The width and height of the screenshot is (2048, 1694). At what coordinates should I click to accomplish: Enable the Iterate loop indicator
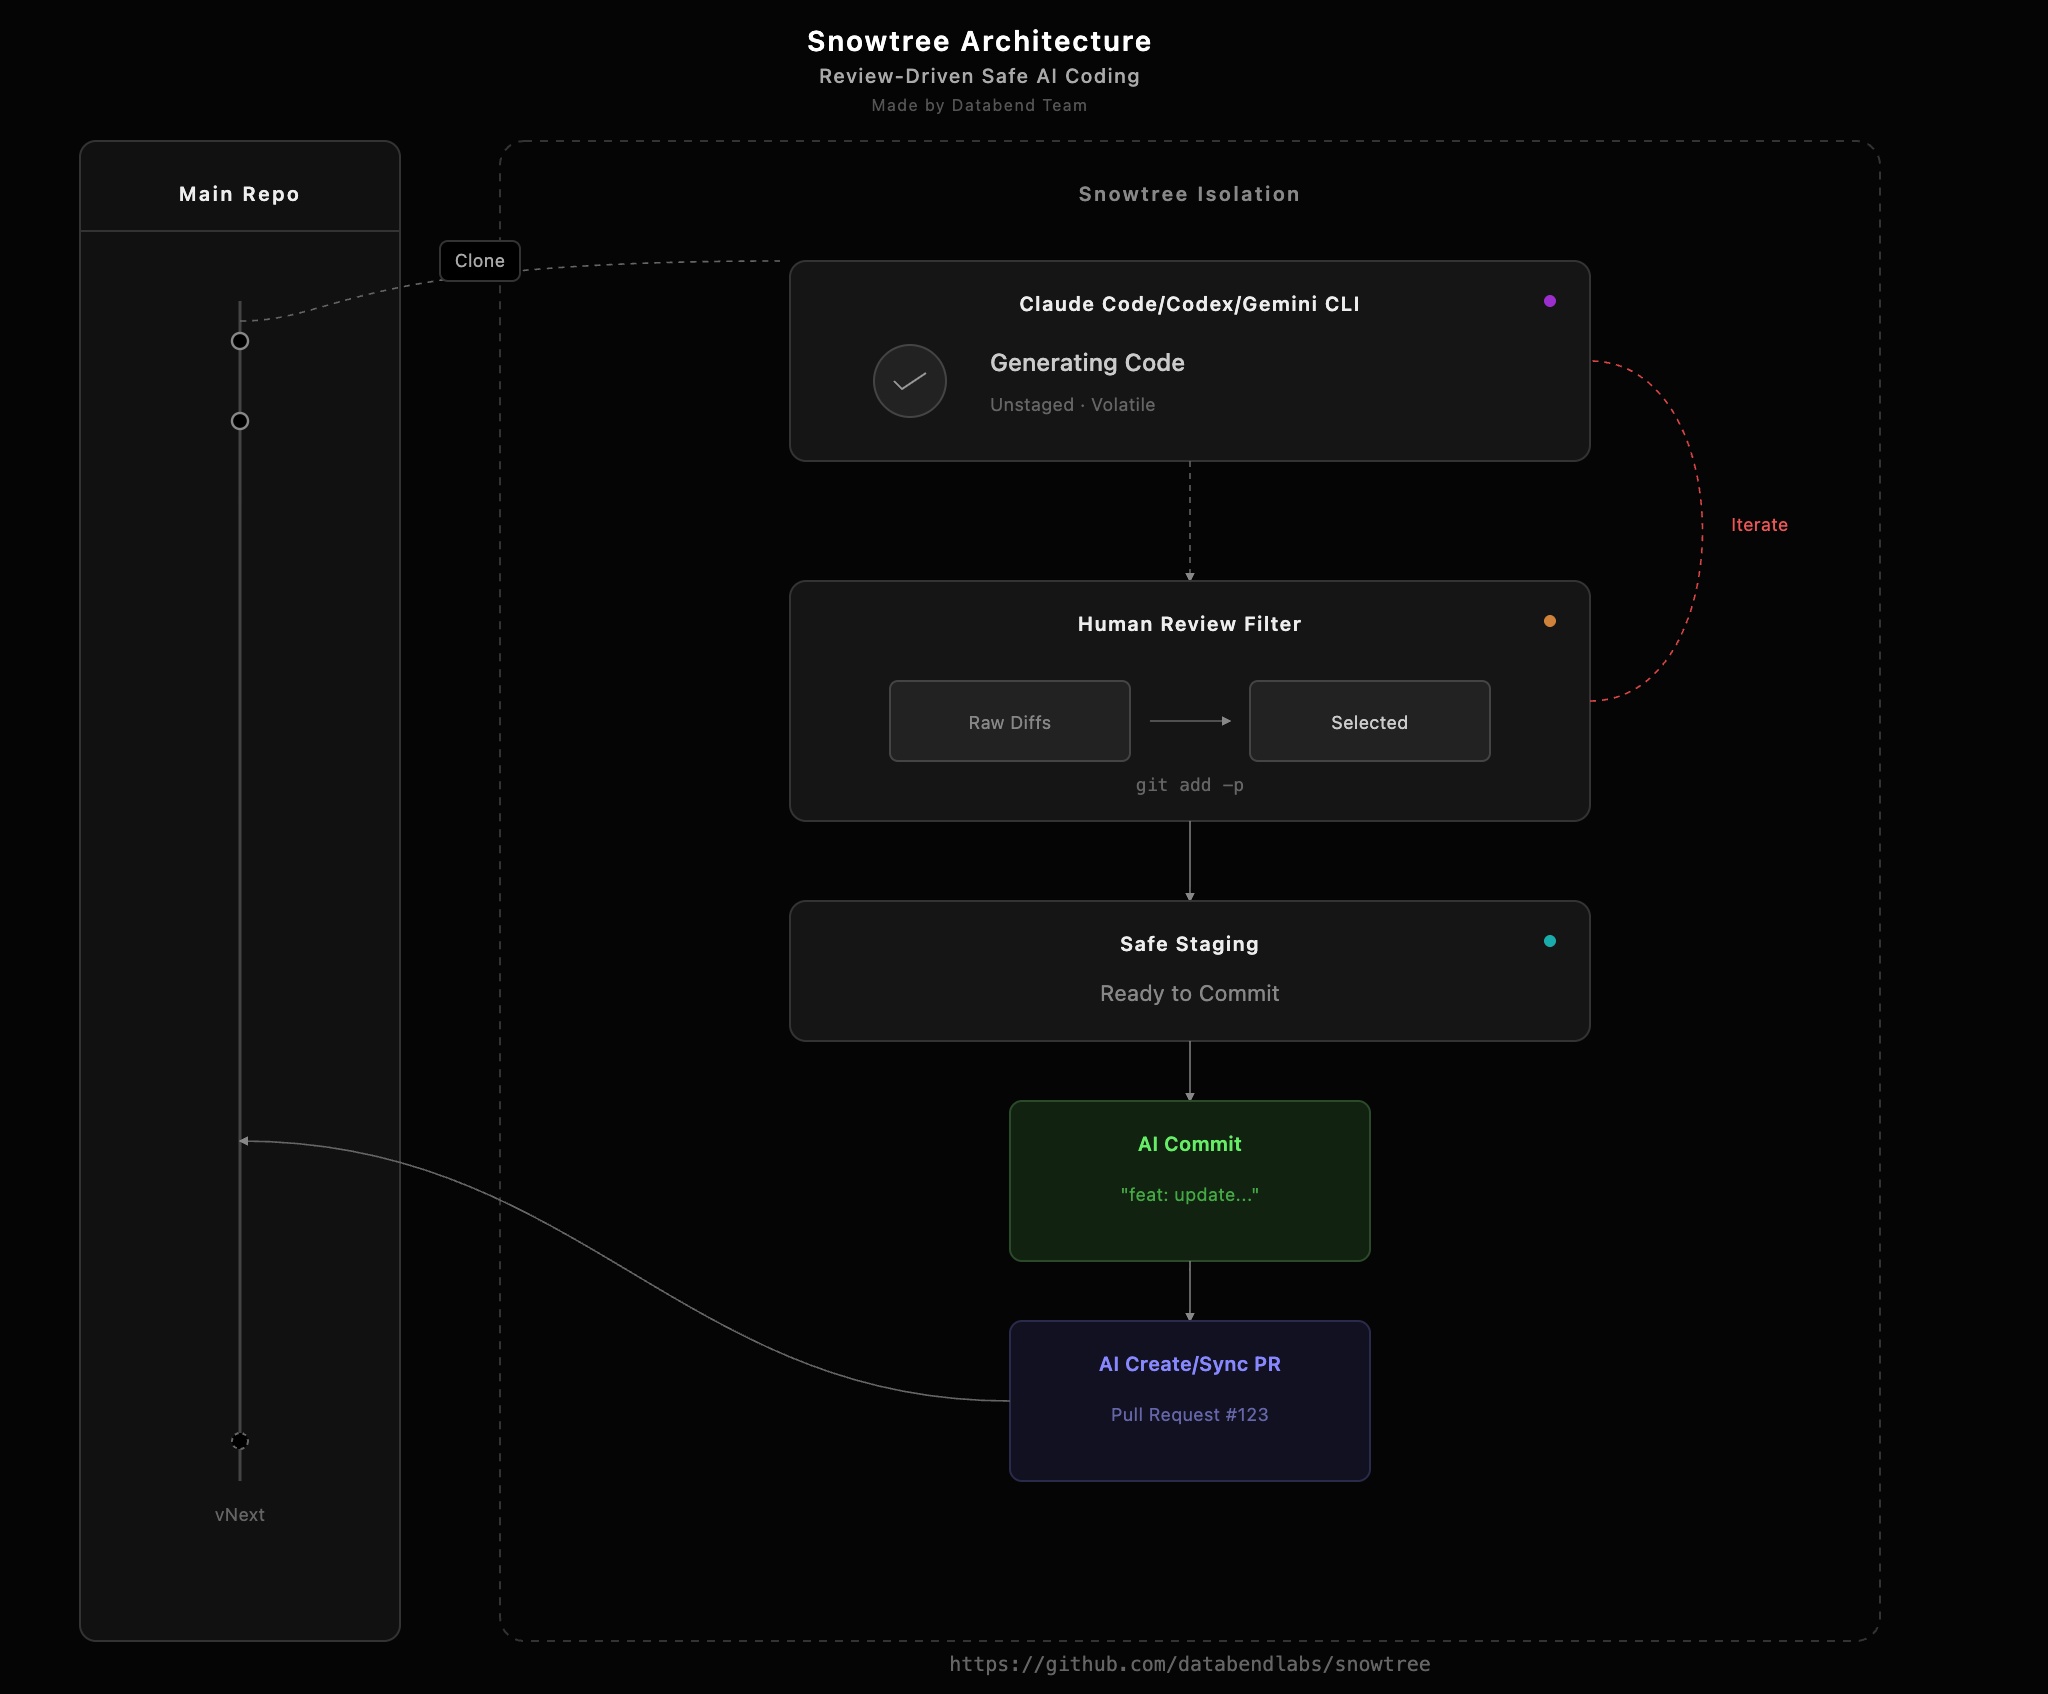click(x=1760, y=524)
